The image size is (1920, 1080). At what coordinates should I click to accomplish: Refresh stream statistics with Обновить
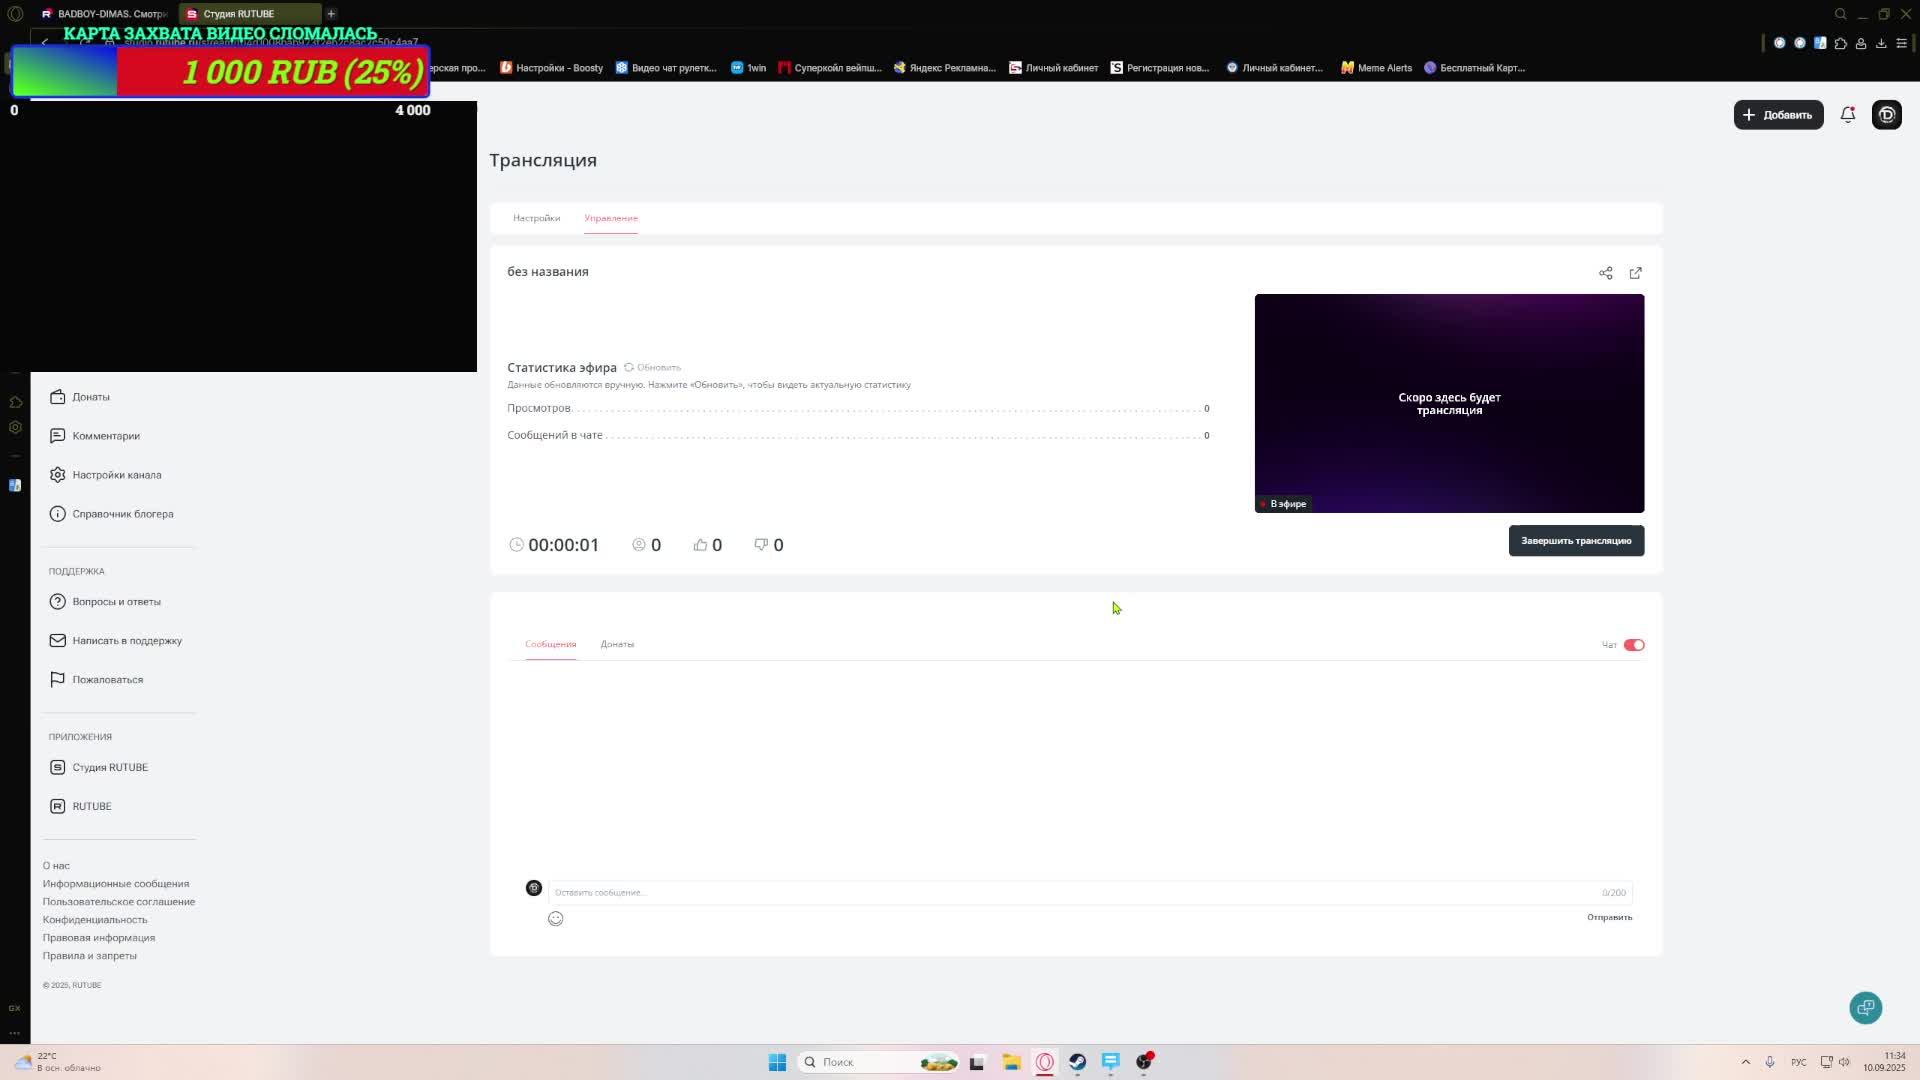(653, 368)
